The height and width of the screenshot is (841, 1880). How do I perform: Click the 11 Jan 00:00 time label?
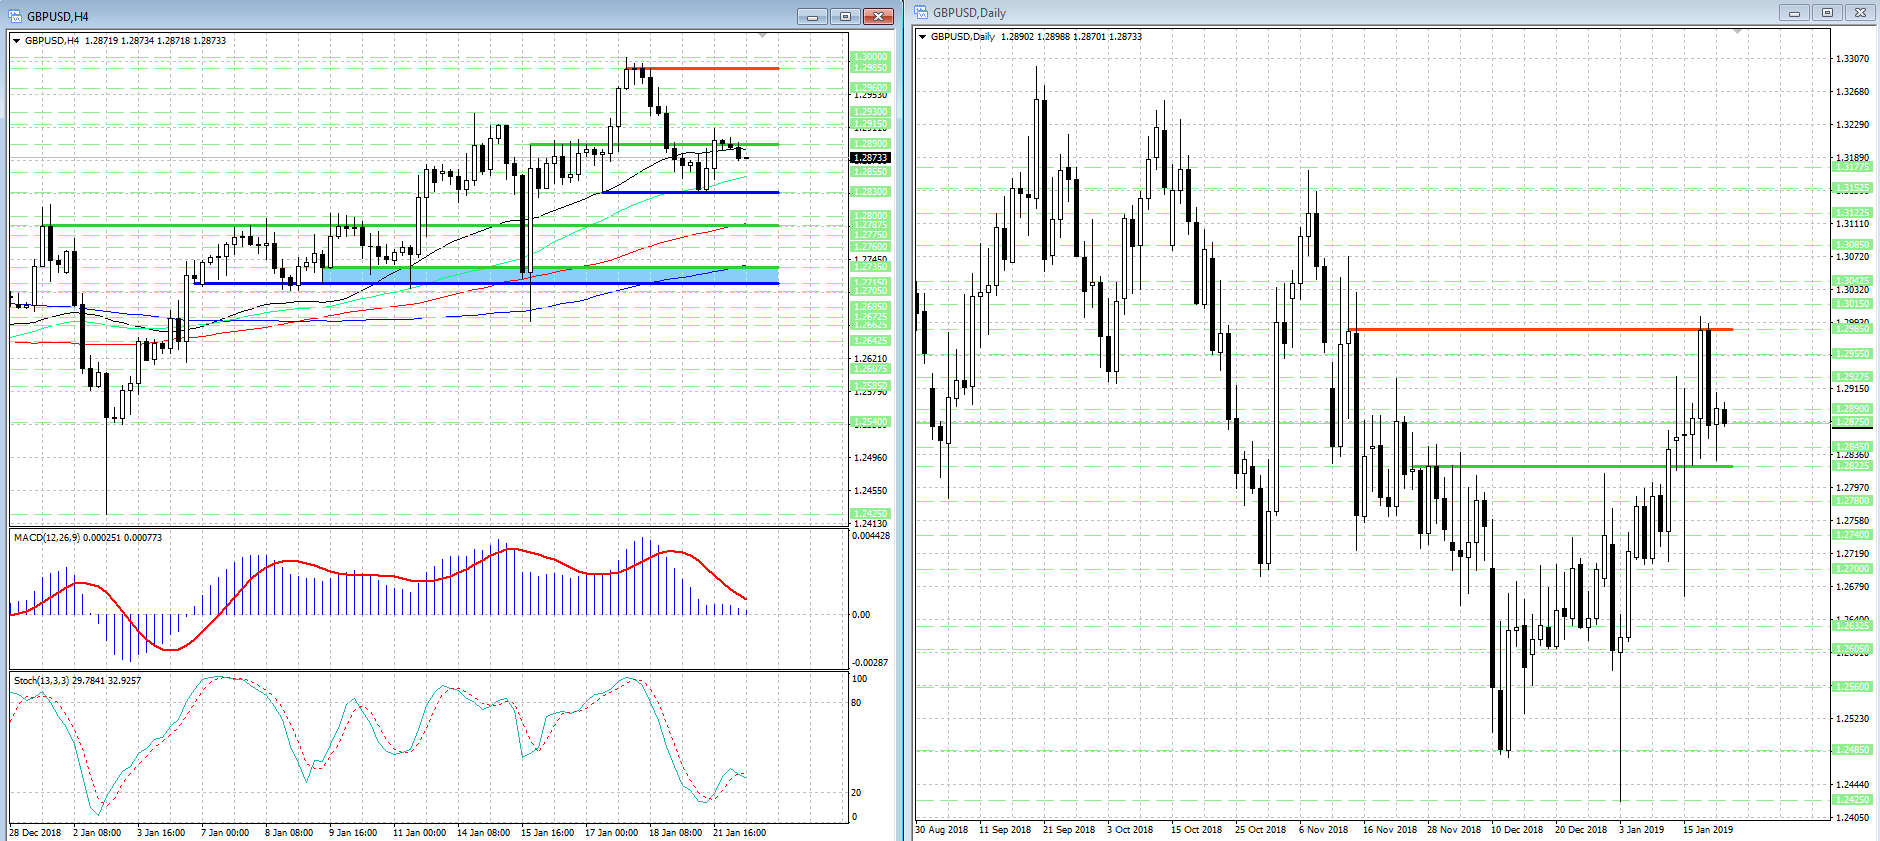[419, 833]
